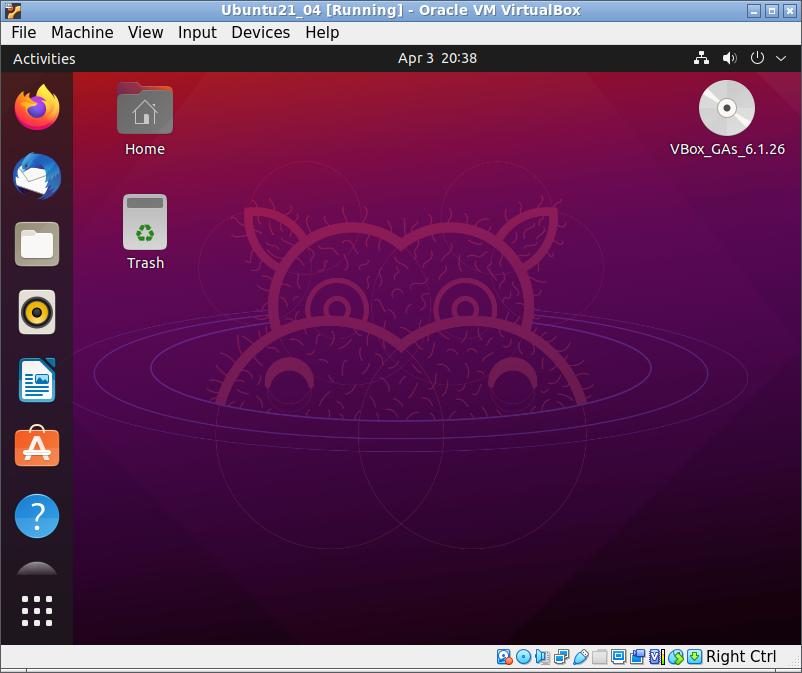Click the hard disk activity status icon
The image size is (802, 673).
coord(505,657)
